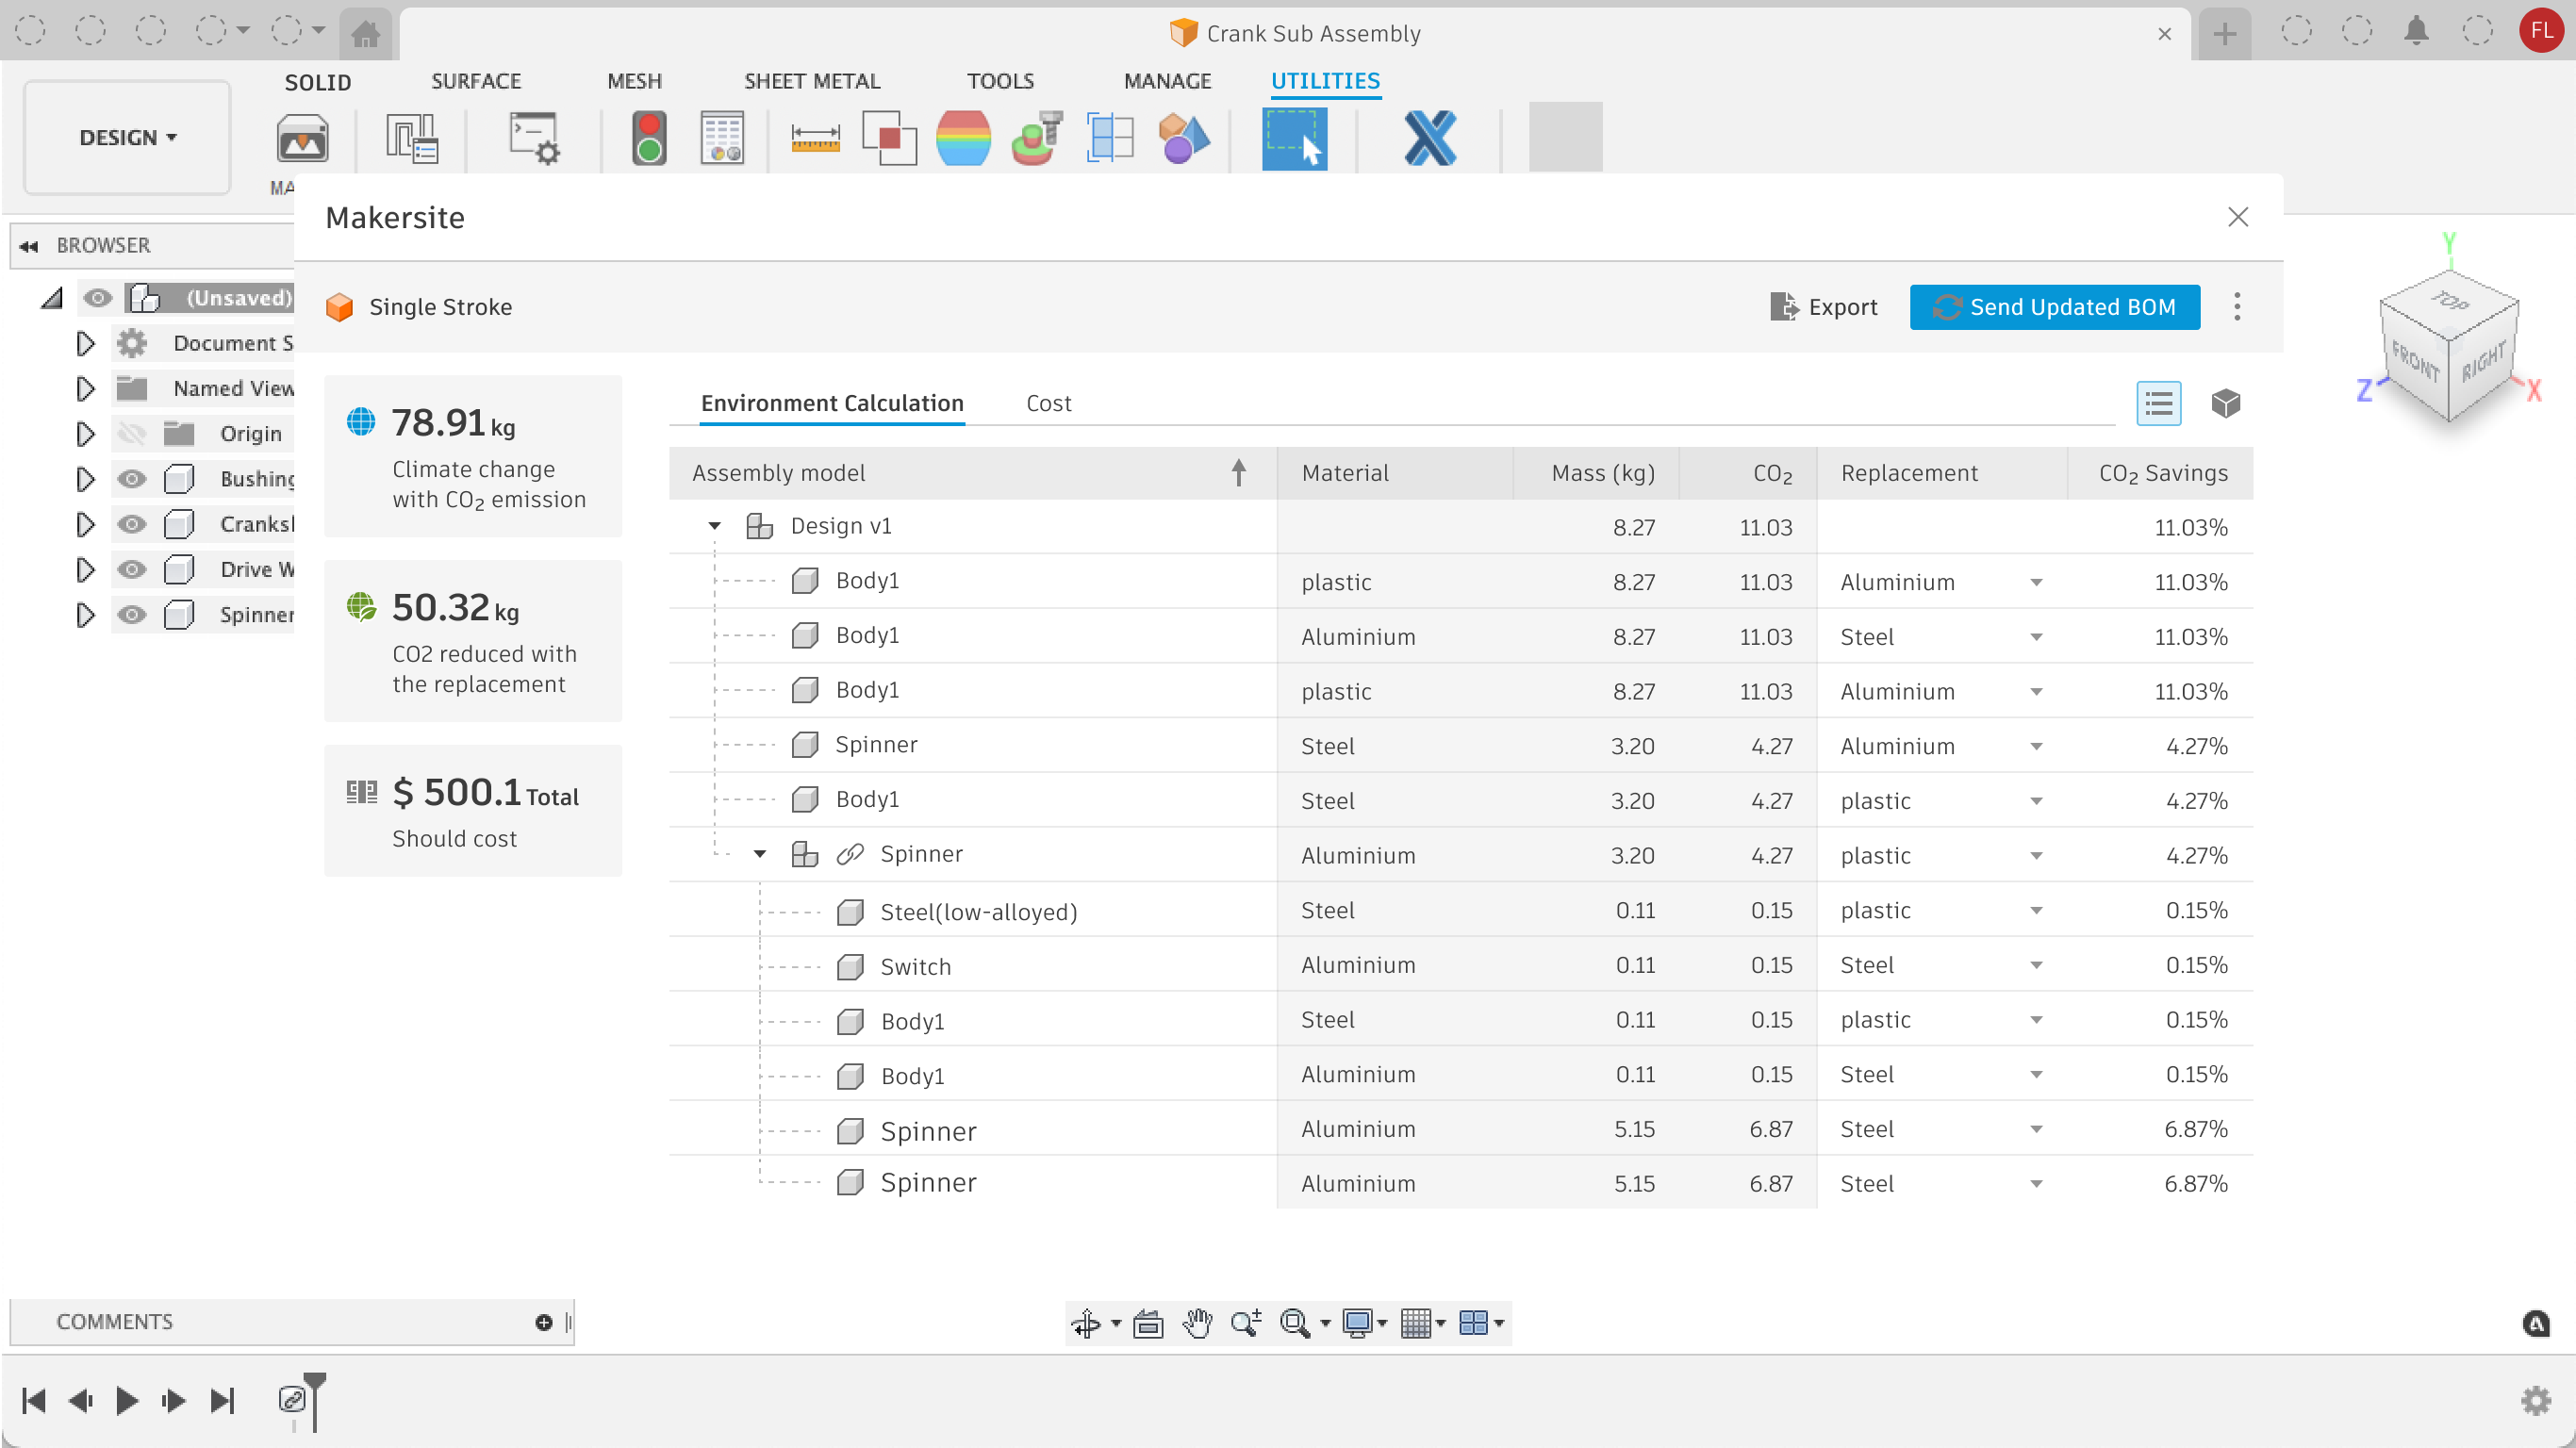Screen dimensions: 2576x1448
Task: Open a new document tab with plus
Action: [2224, 34]
